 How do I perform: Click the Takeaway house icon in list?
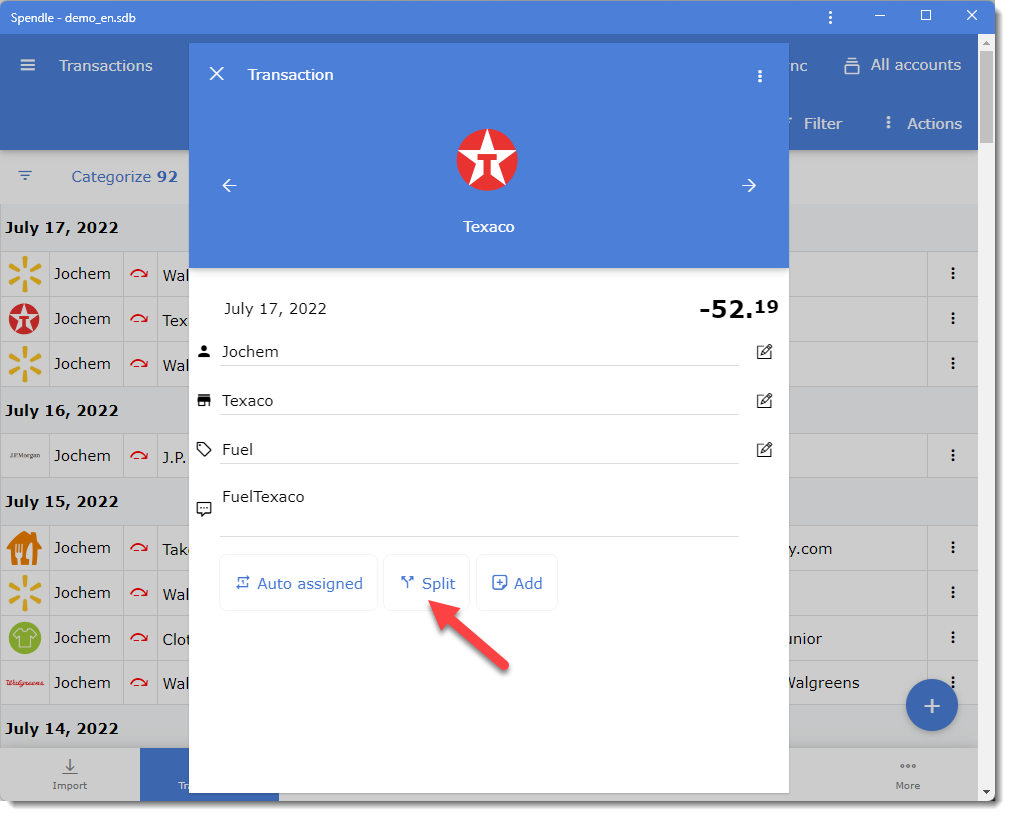24,548
